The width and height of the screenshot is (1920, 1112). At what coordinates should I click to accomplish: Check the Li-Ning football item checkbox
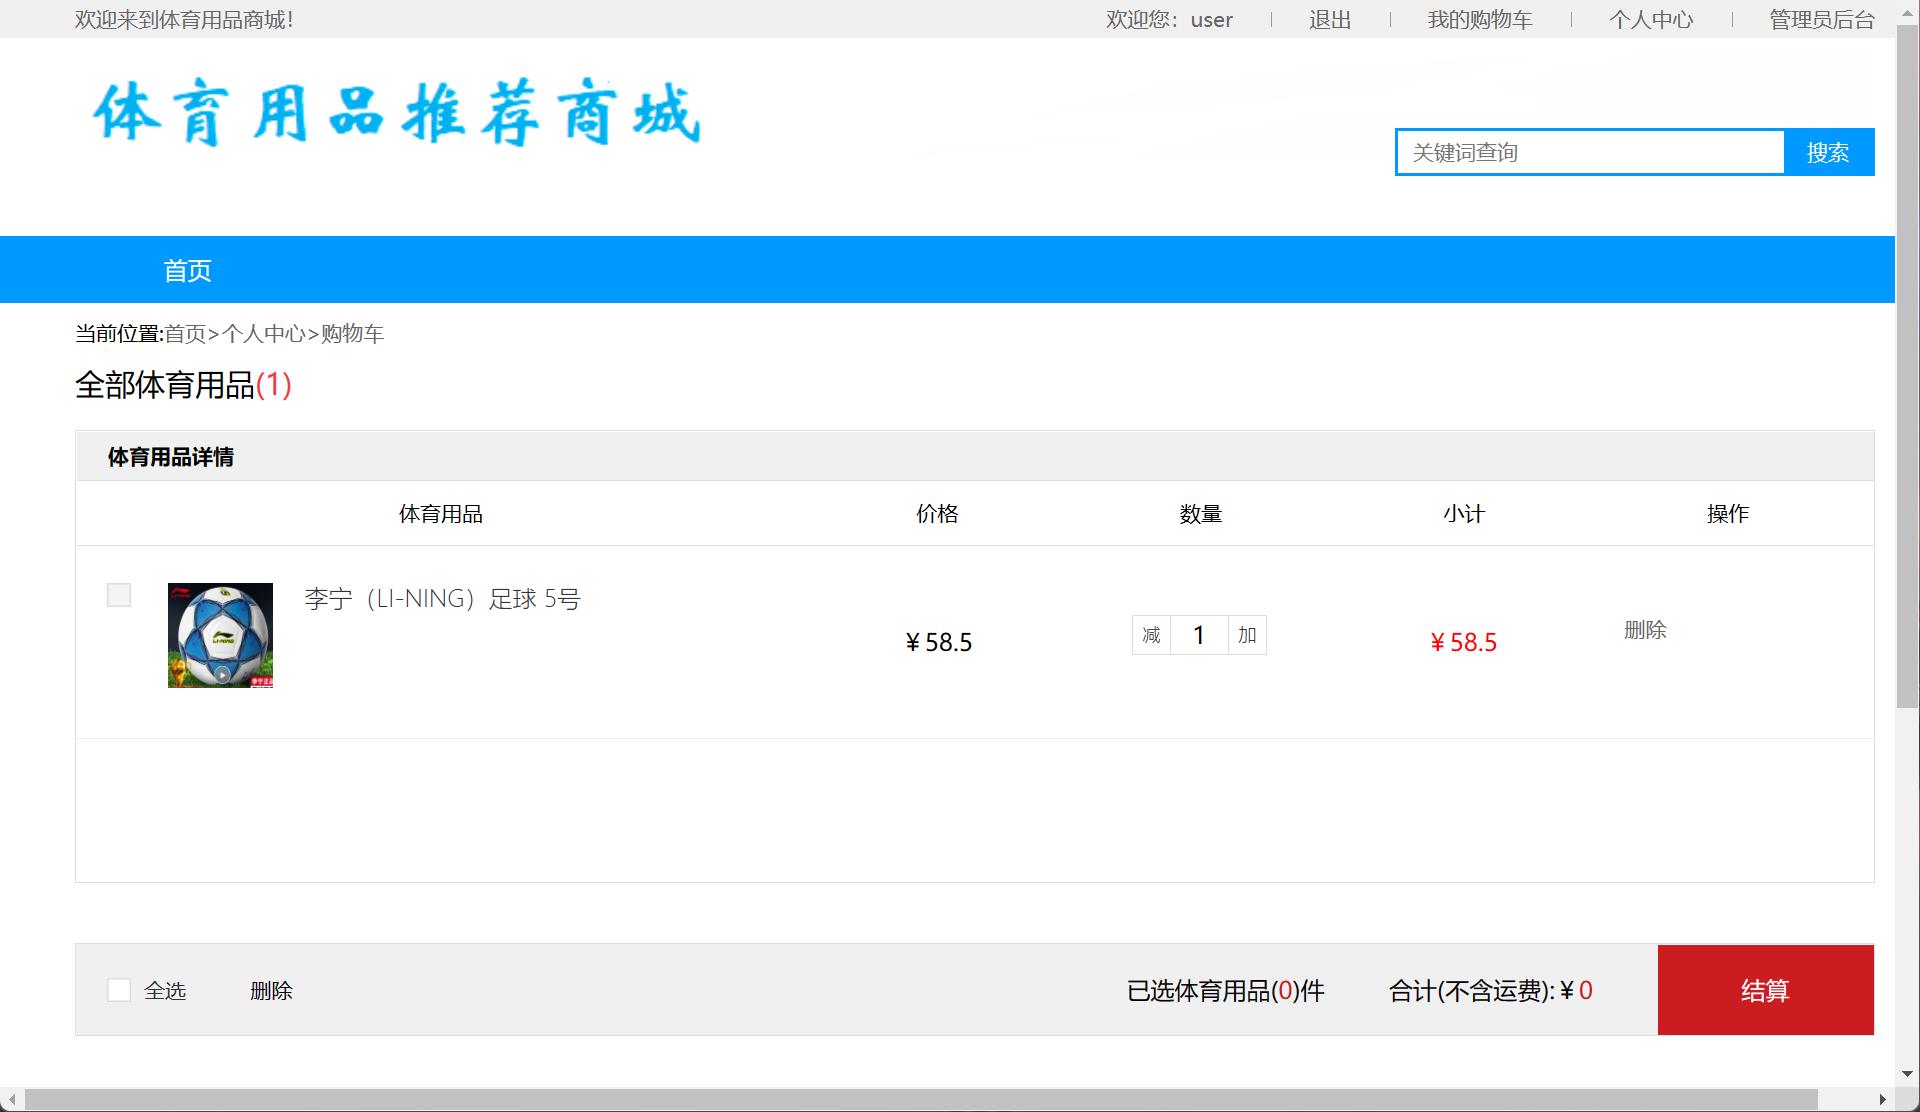[119, 594]
